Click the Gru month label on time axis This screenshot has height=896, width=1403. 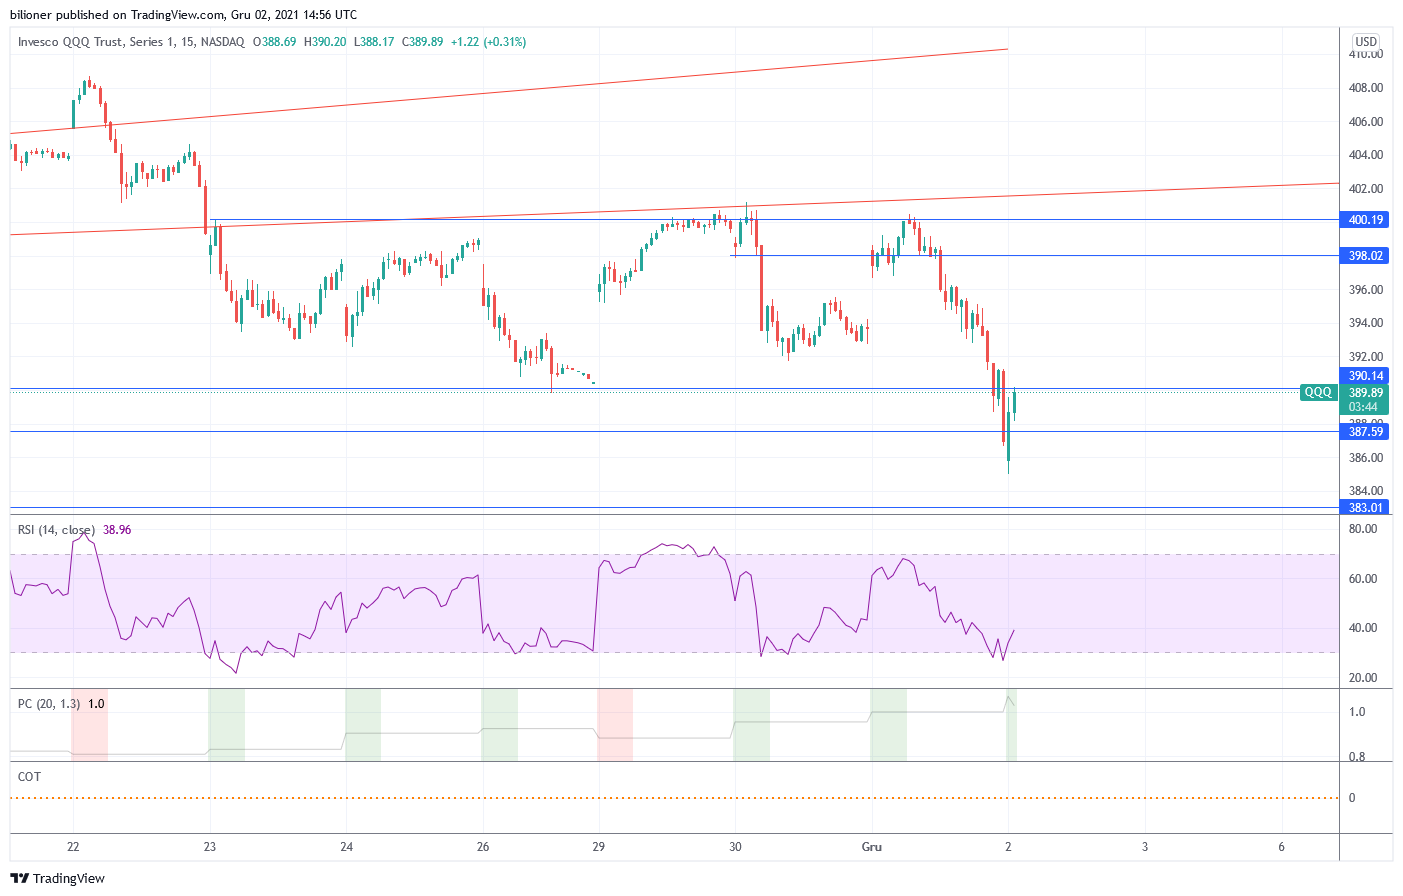pyautogui.click(x=872, y=847)
